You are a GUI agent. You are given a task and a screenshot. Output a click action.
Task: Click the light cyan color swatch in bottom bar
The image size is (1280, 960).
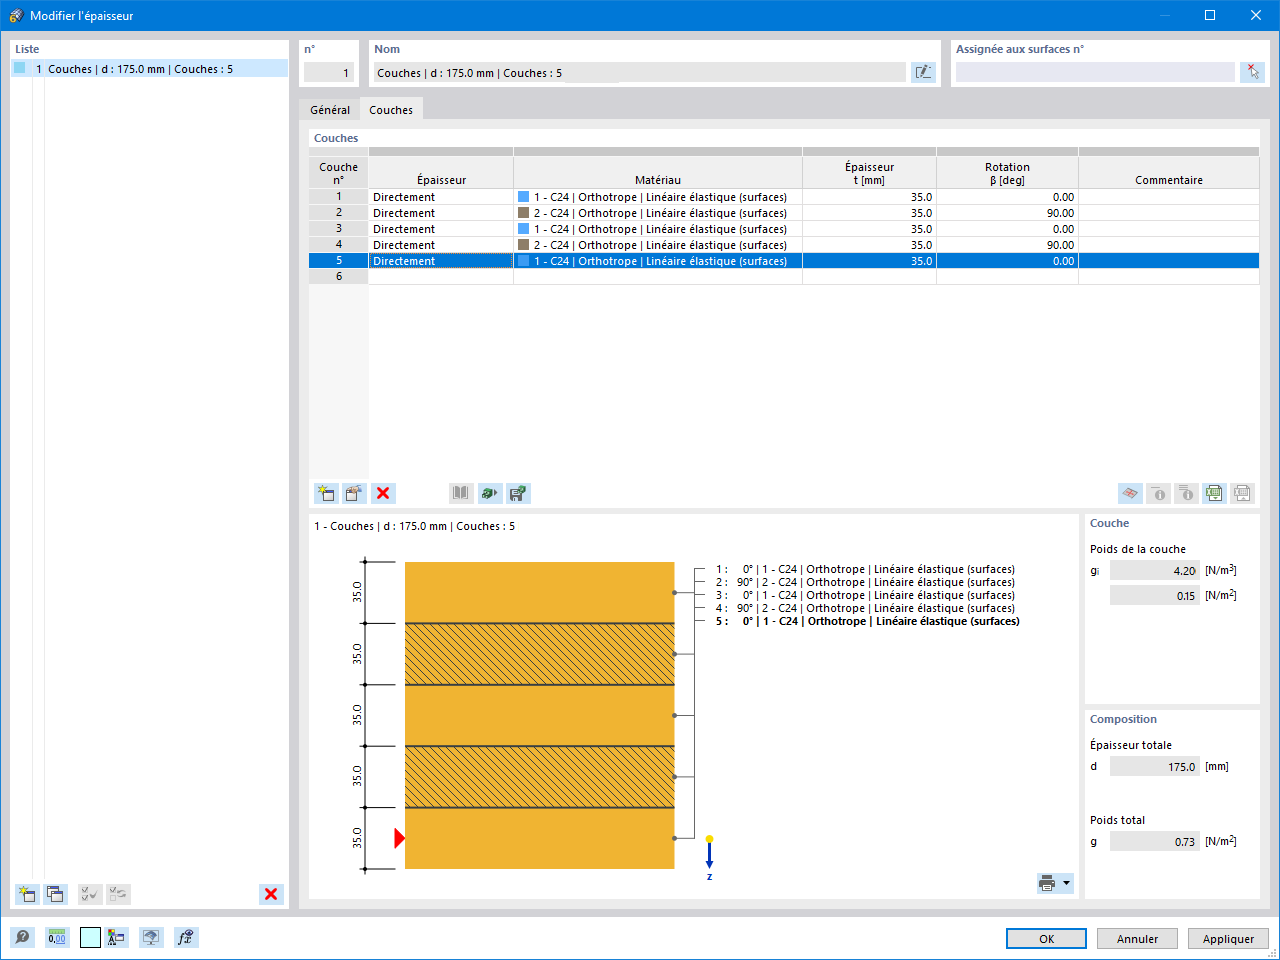(x=90, y=937)
